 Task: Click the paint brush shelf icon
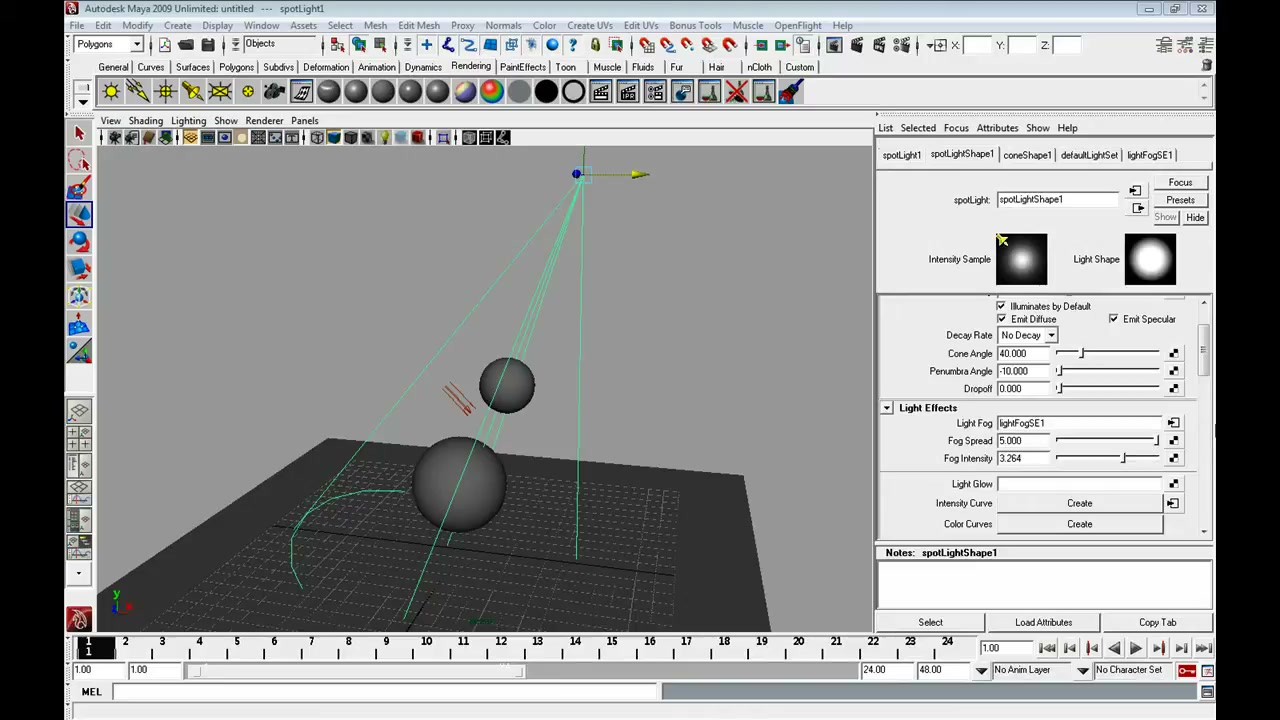(790, 93)
